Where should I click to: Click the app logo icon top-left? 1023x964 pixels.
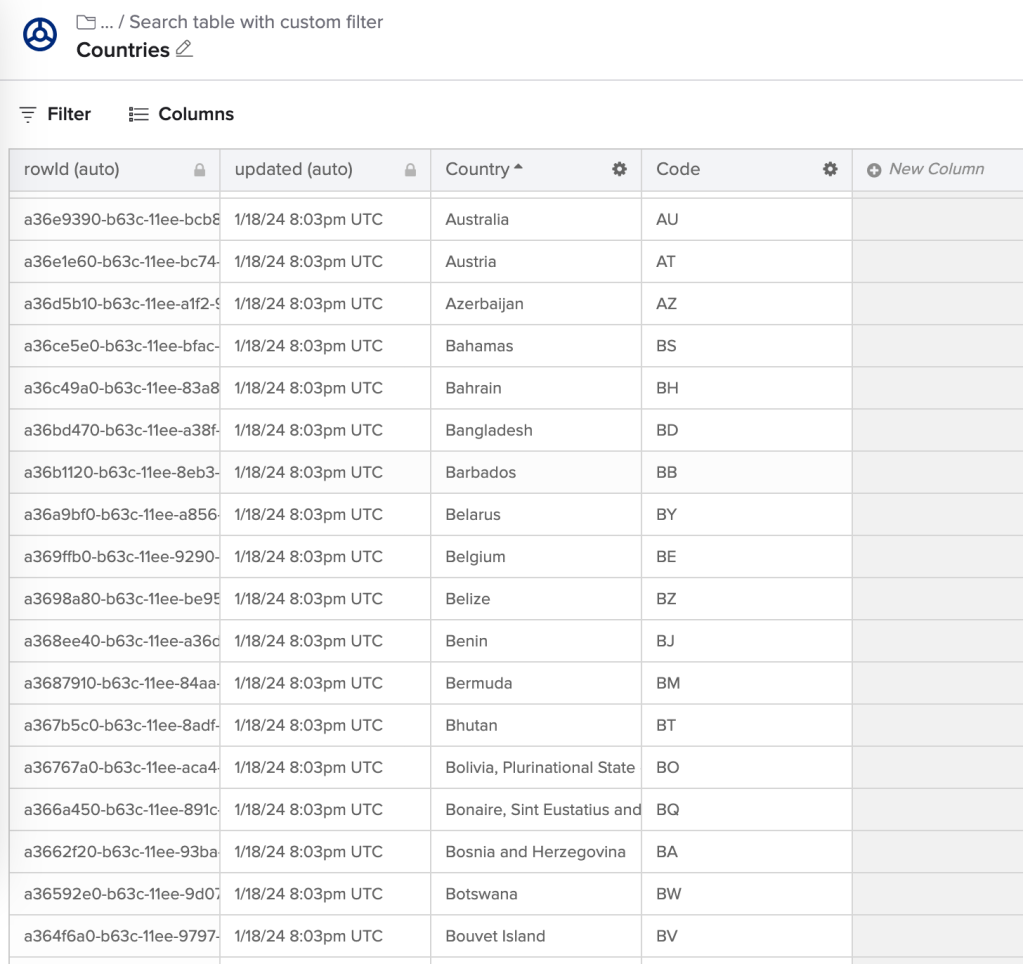coord(39,33)
